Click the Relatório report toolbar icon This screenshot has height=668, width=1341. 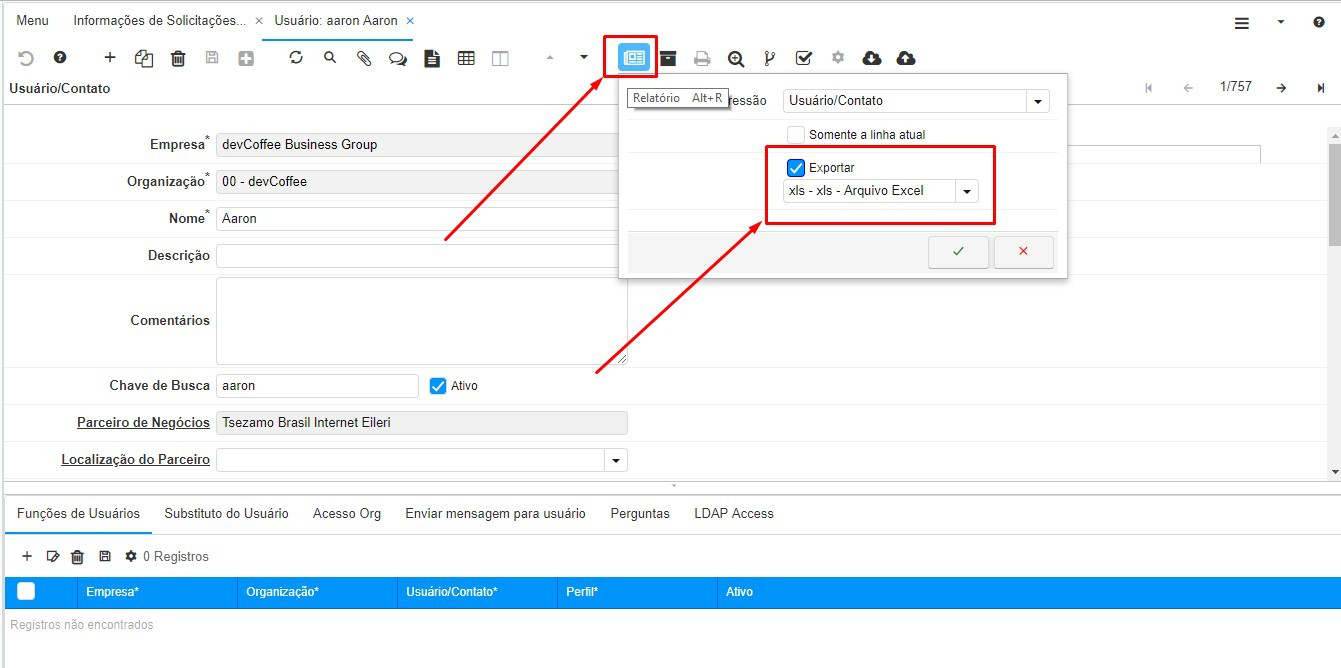pos(634,58)
